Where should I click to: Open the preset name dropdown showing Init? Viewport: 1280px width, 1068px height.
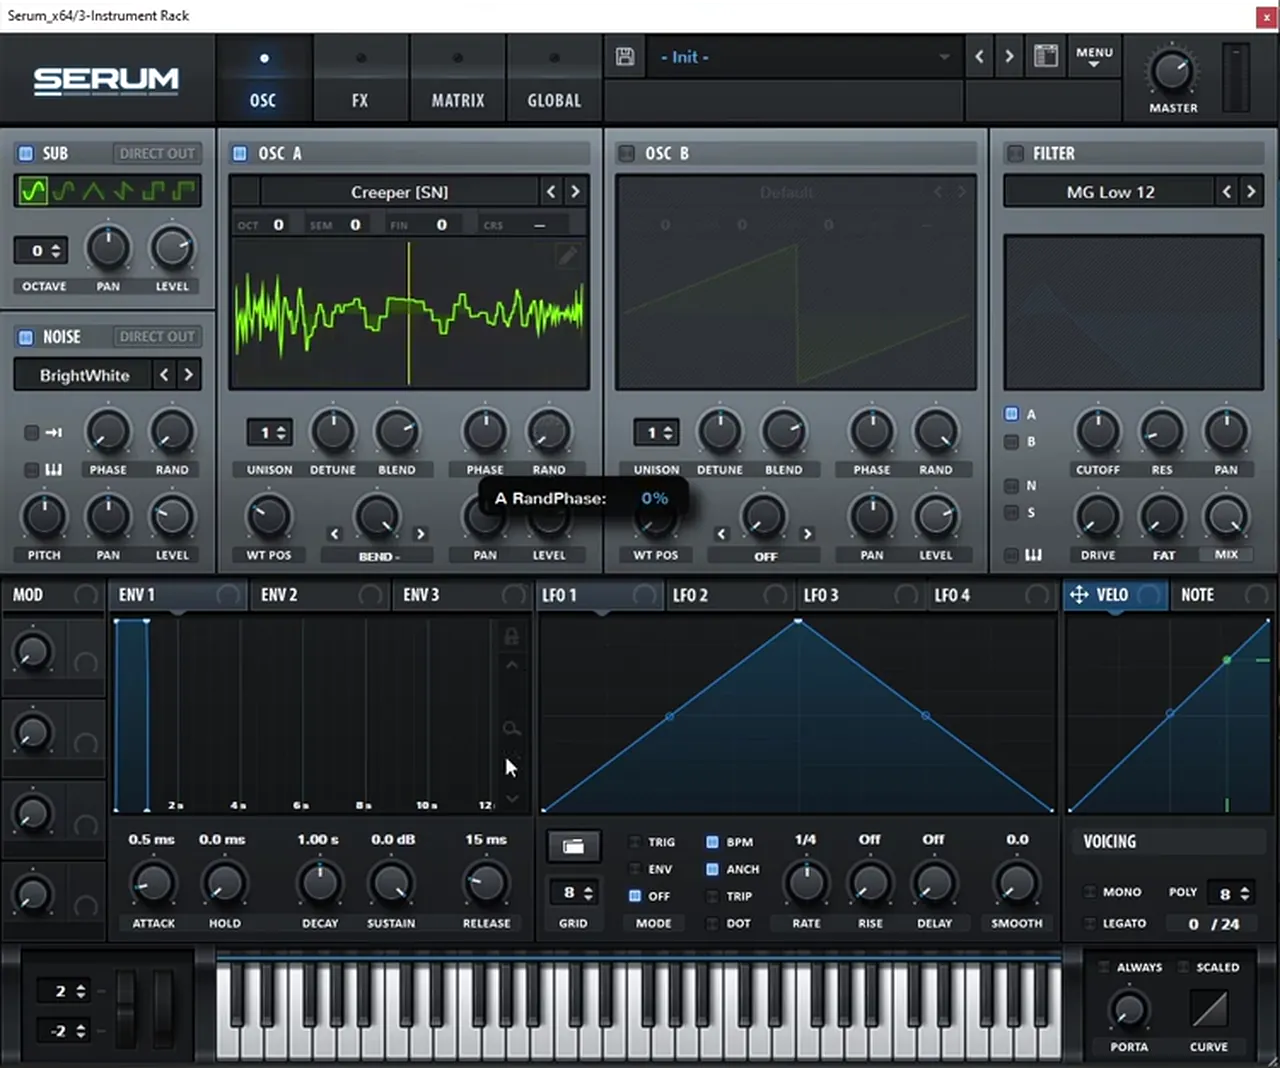(x=803, y=57)
